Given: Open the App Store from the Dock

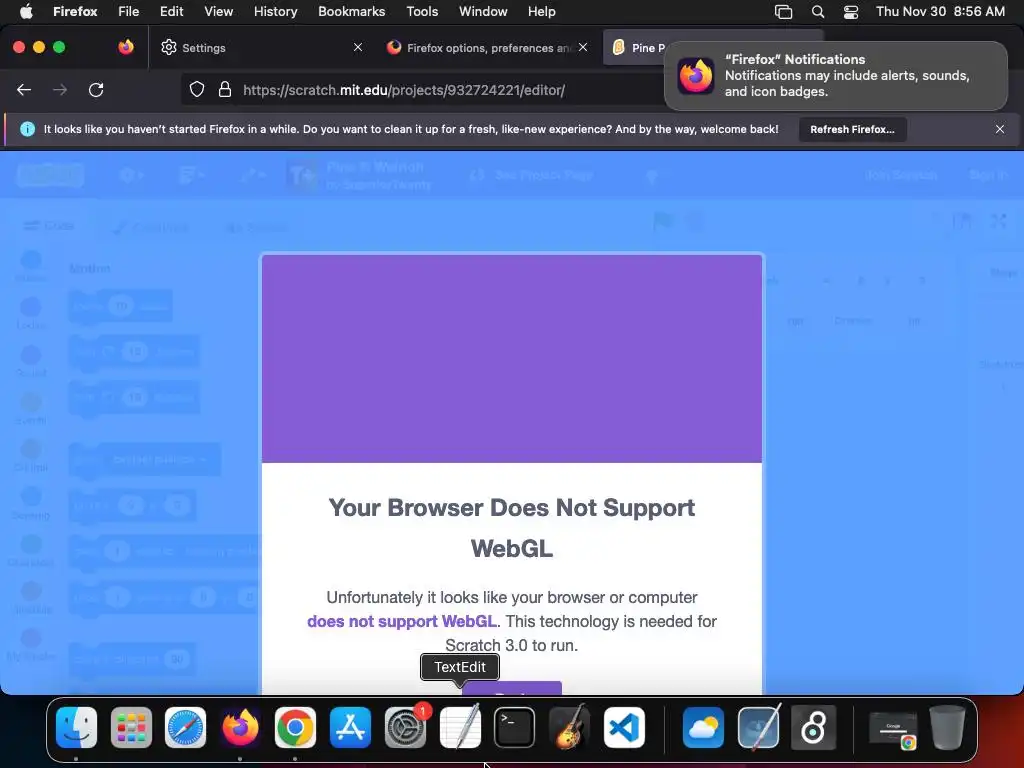Looking at the screenshot, I should [350, 728].
